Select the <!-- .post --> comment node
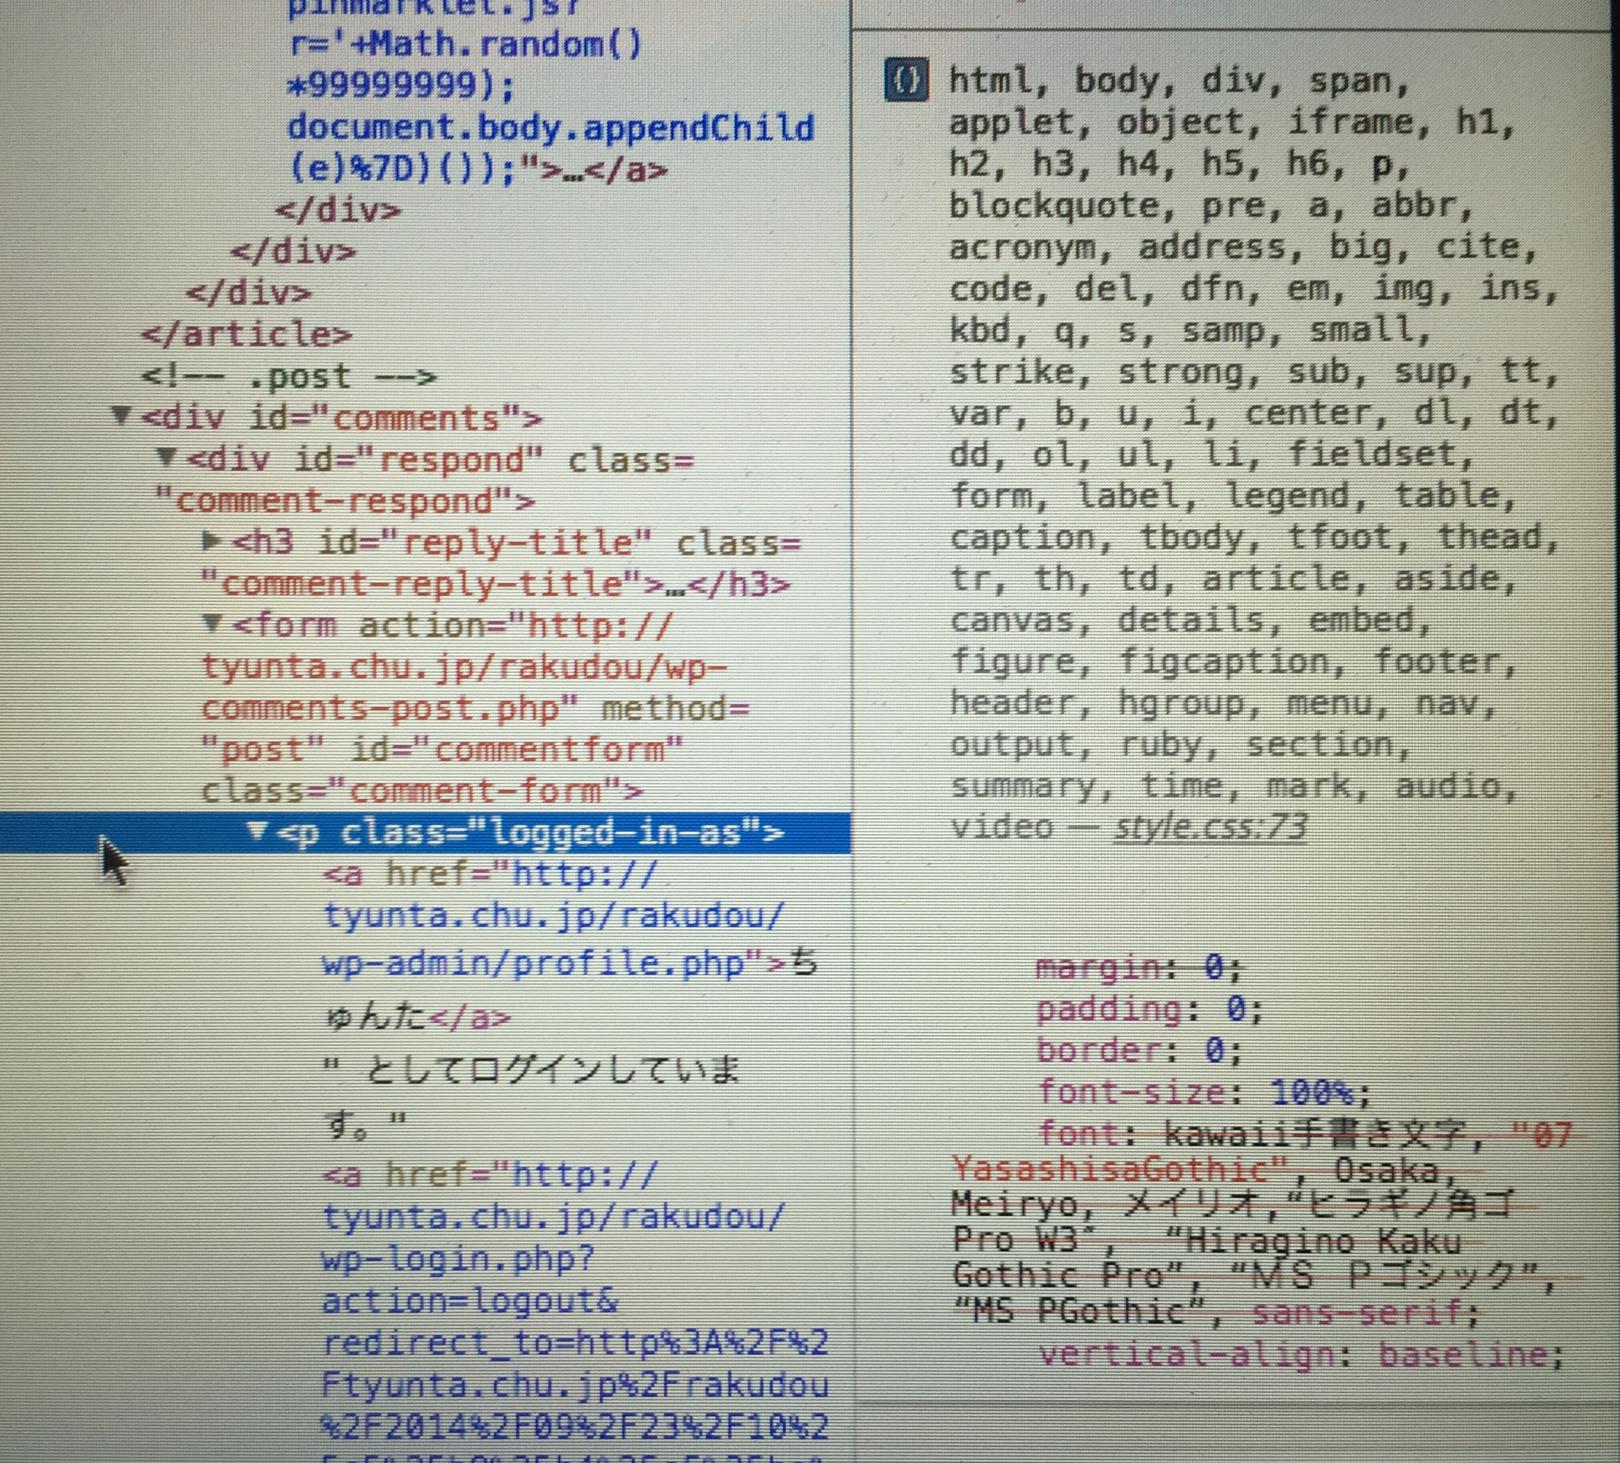Screen dimensions: 1620x1463 (288, 376)
